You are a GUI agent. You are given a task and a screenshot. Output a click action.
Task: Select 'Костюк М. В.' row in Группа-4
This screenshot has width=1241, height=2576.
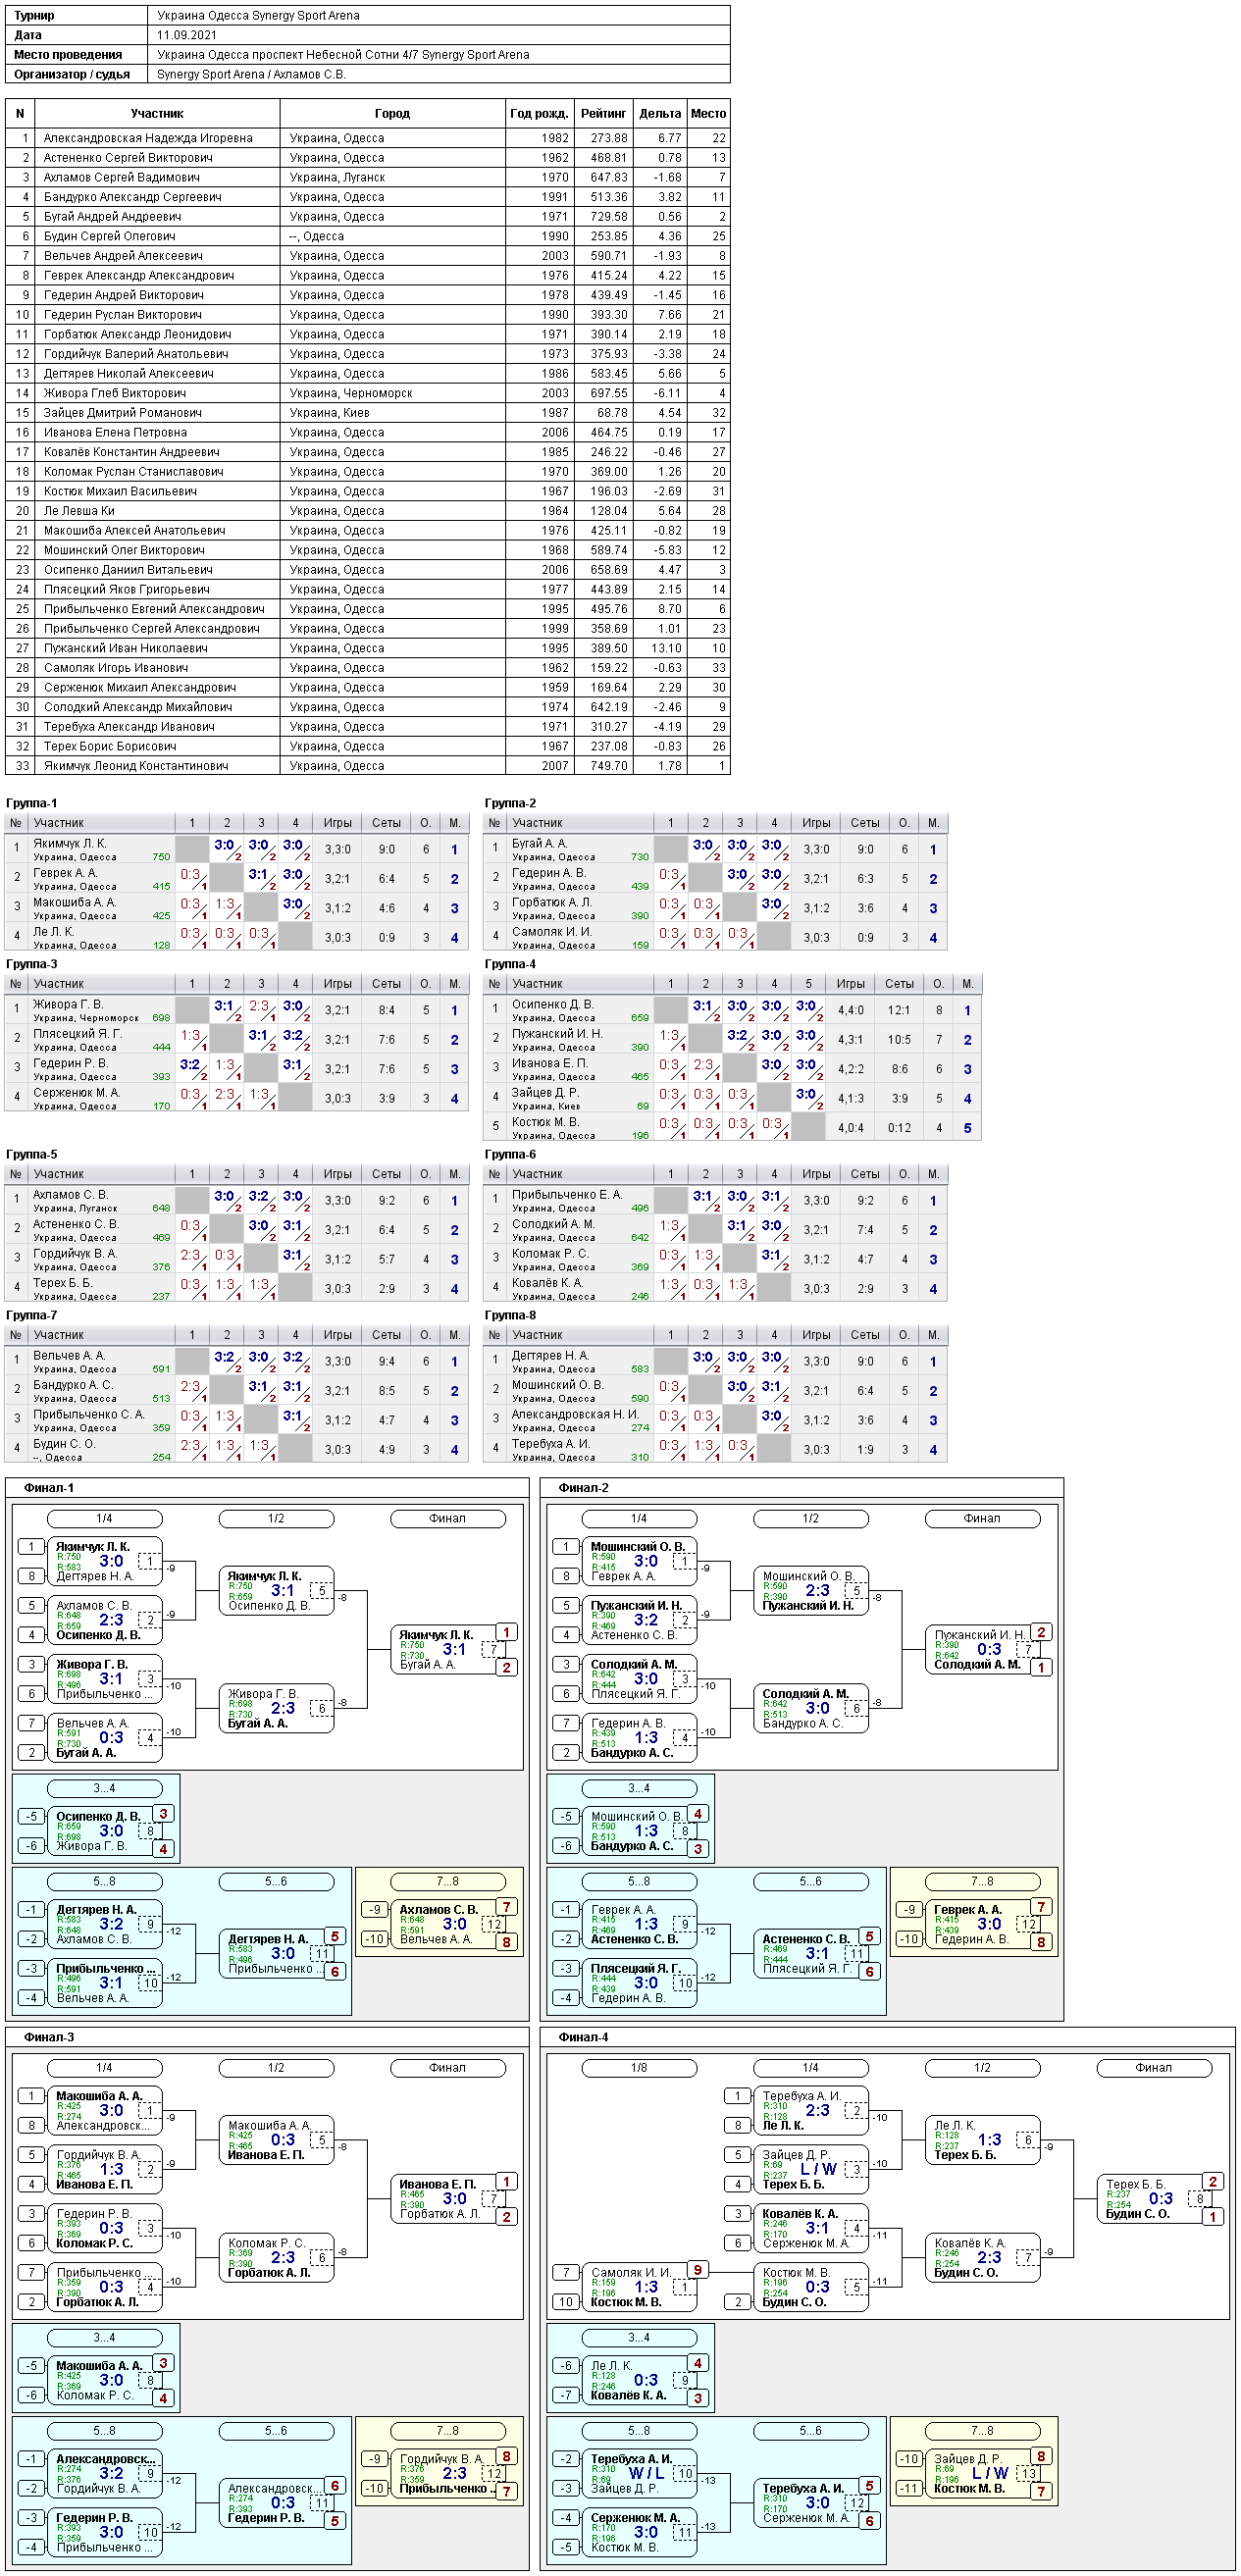(x=733, y=1128)
